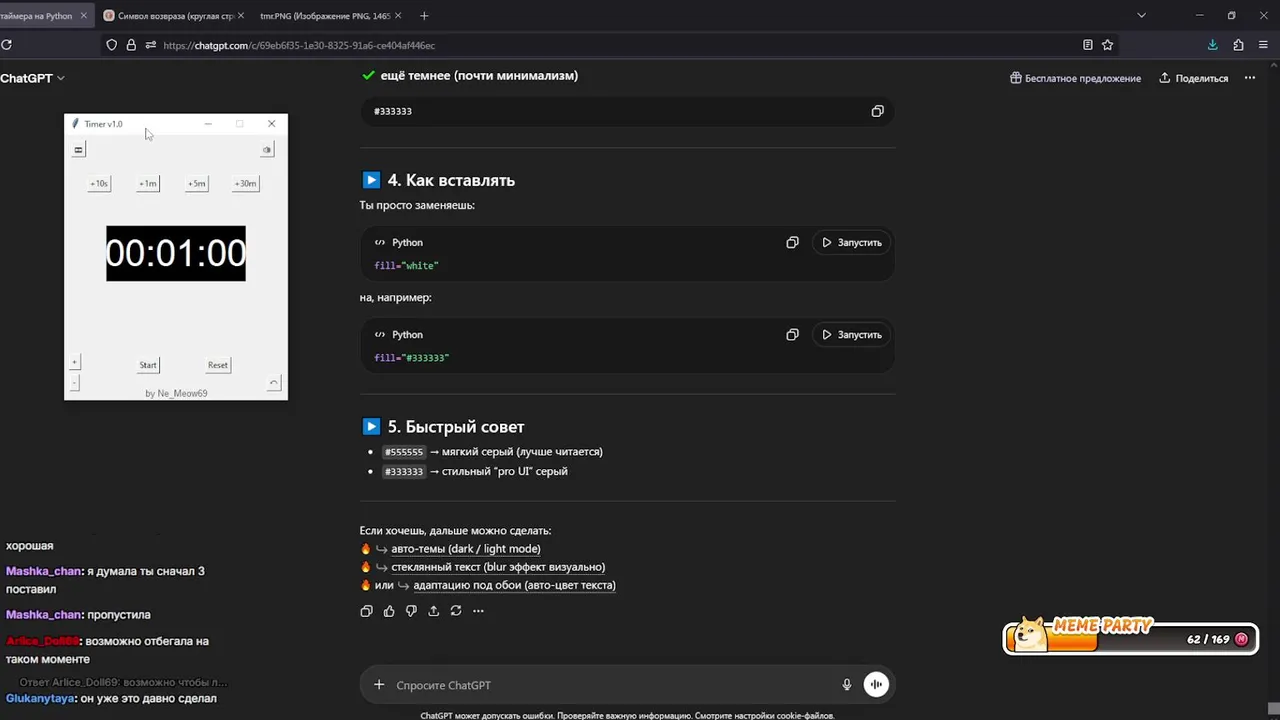
Task: Bookmark this page with the star icon
Action: [x=1107, y=45]
